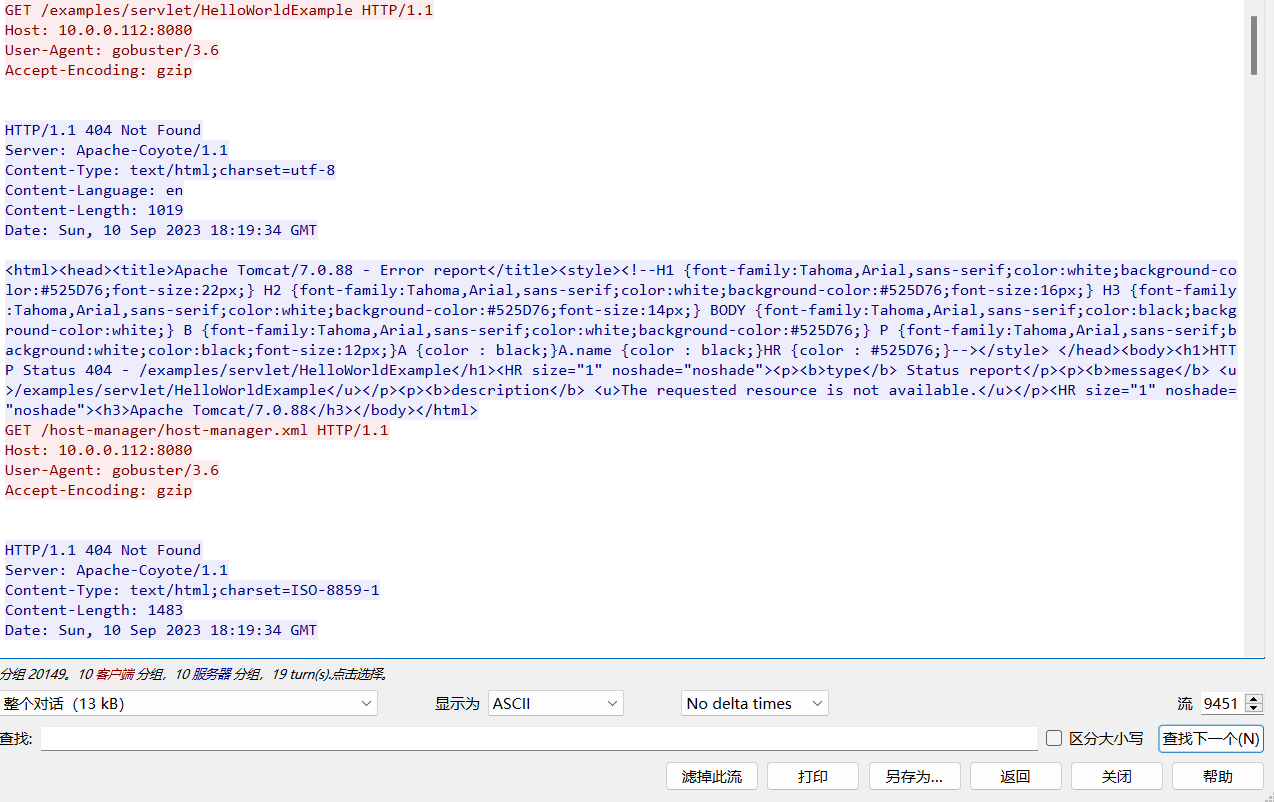Click the 查找 search input field
Image resolution: width=1274 pixels, height=802 pixels.
coord(539,738)
